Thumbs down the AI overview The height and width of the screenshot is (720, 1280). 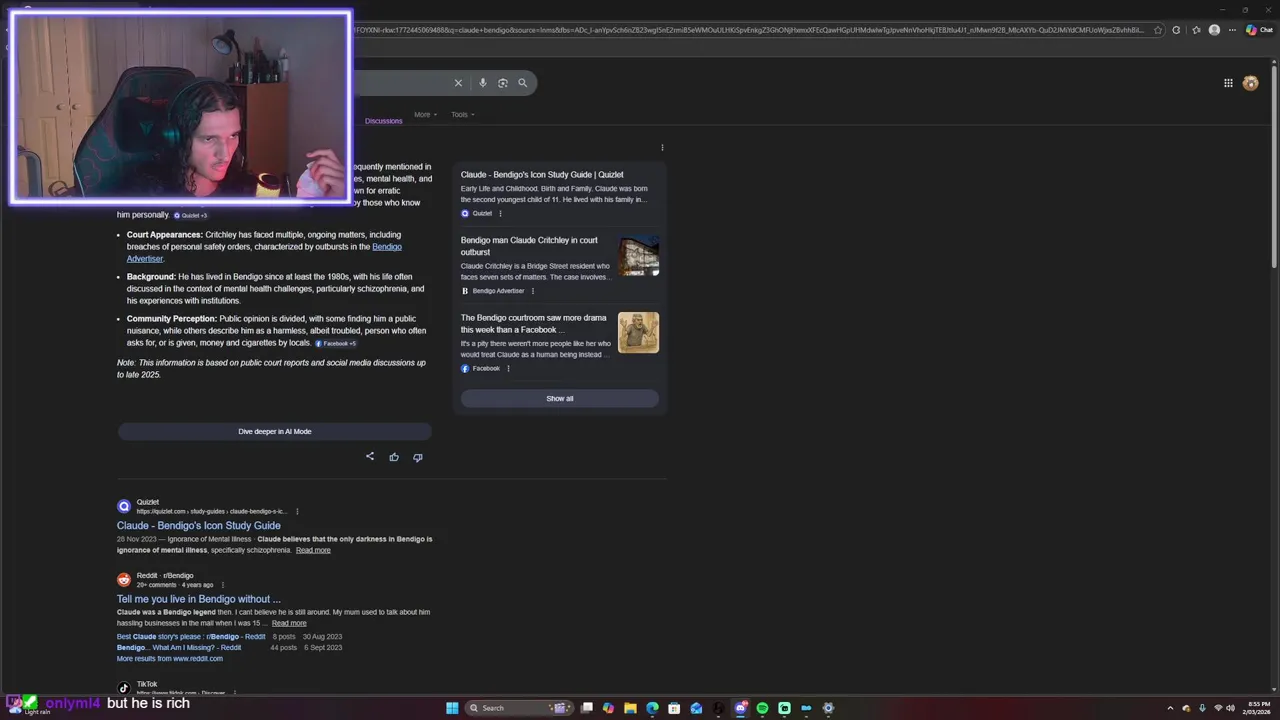[x=418, y=457]
